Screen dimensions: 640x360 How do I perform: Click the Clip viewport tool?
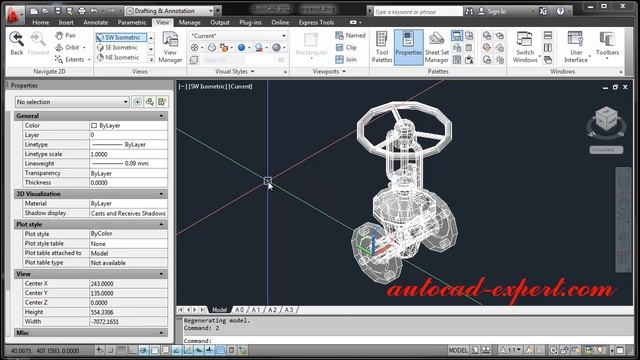(346, 47)
